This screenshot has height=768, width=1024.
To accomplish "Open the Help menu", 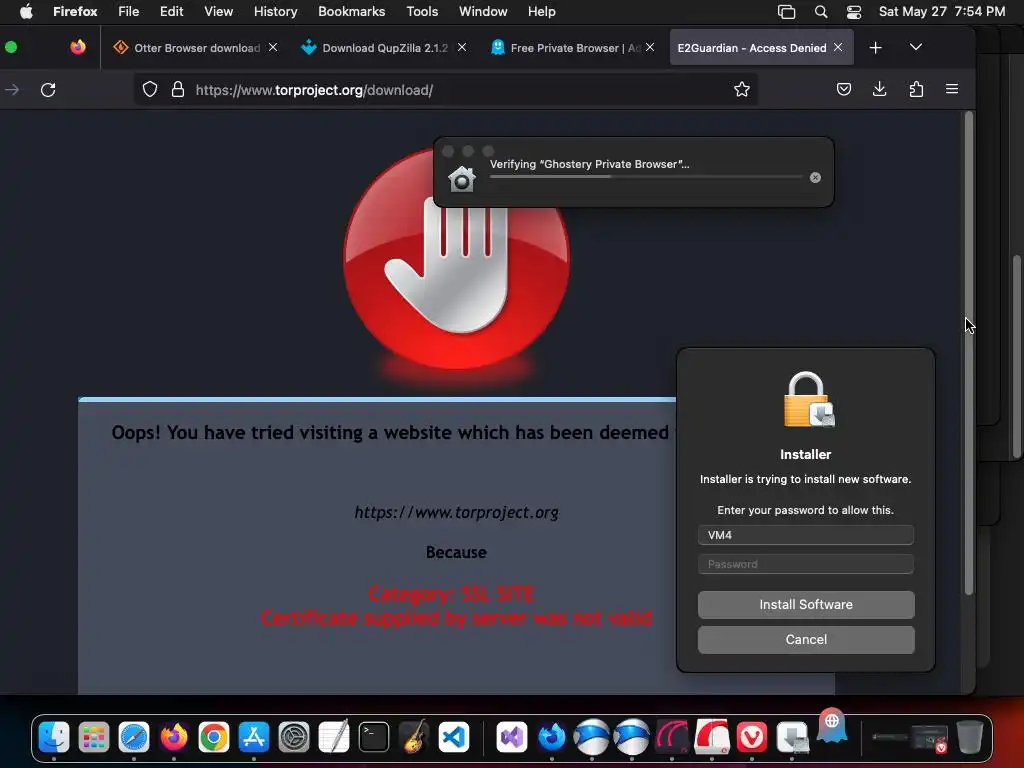I will 541,12.
